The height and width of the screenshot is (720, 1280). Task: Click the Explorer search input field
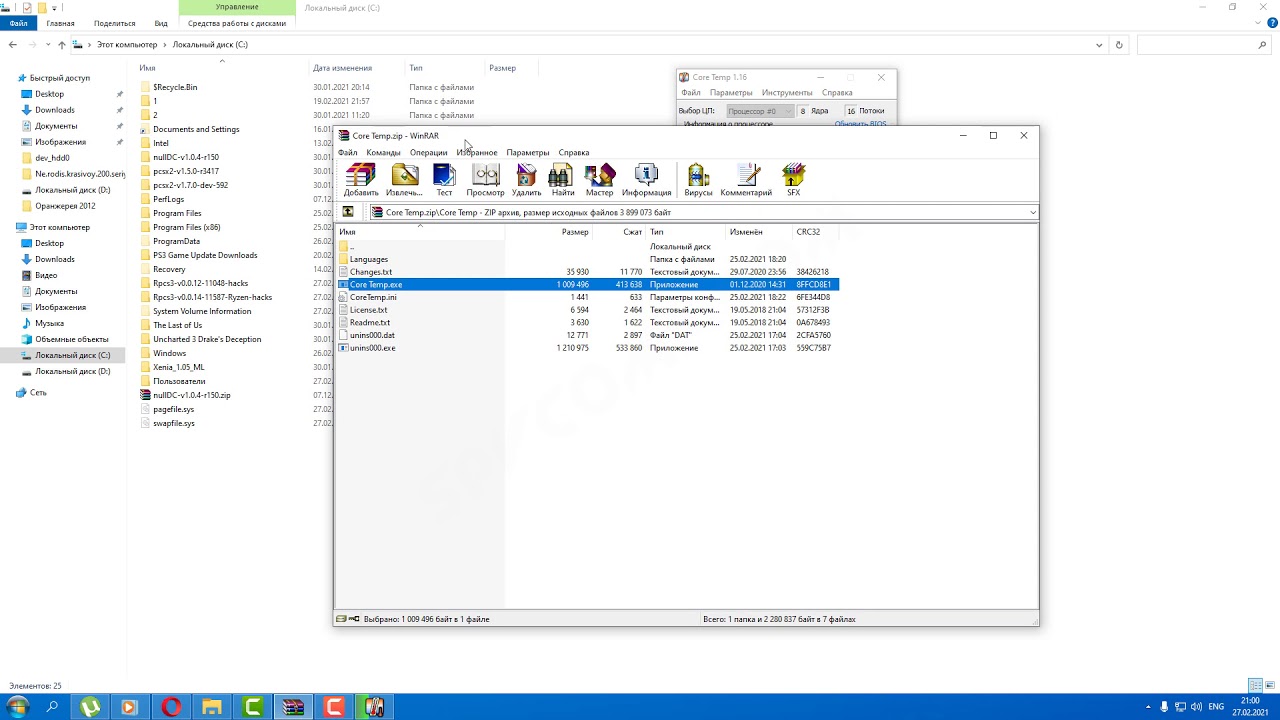[1204, 45]
